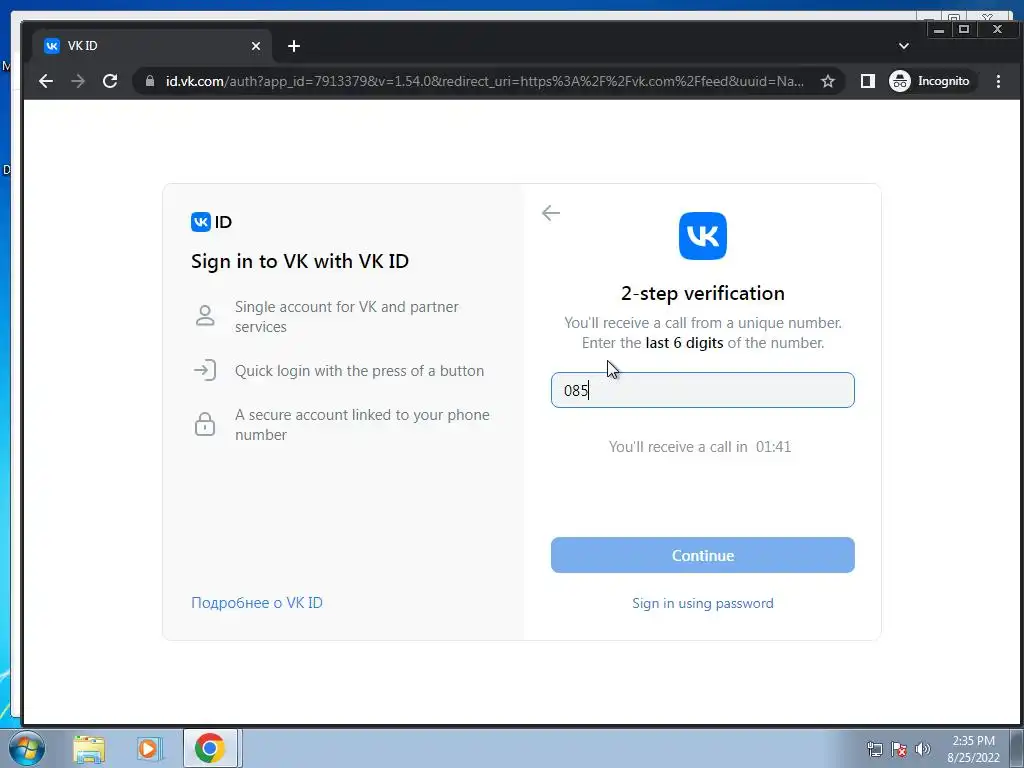Screen dimensions: 1024x768
Task: Click the 2-step verification heading
Action: [x=703, y=293]
